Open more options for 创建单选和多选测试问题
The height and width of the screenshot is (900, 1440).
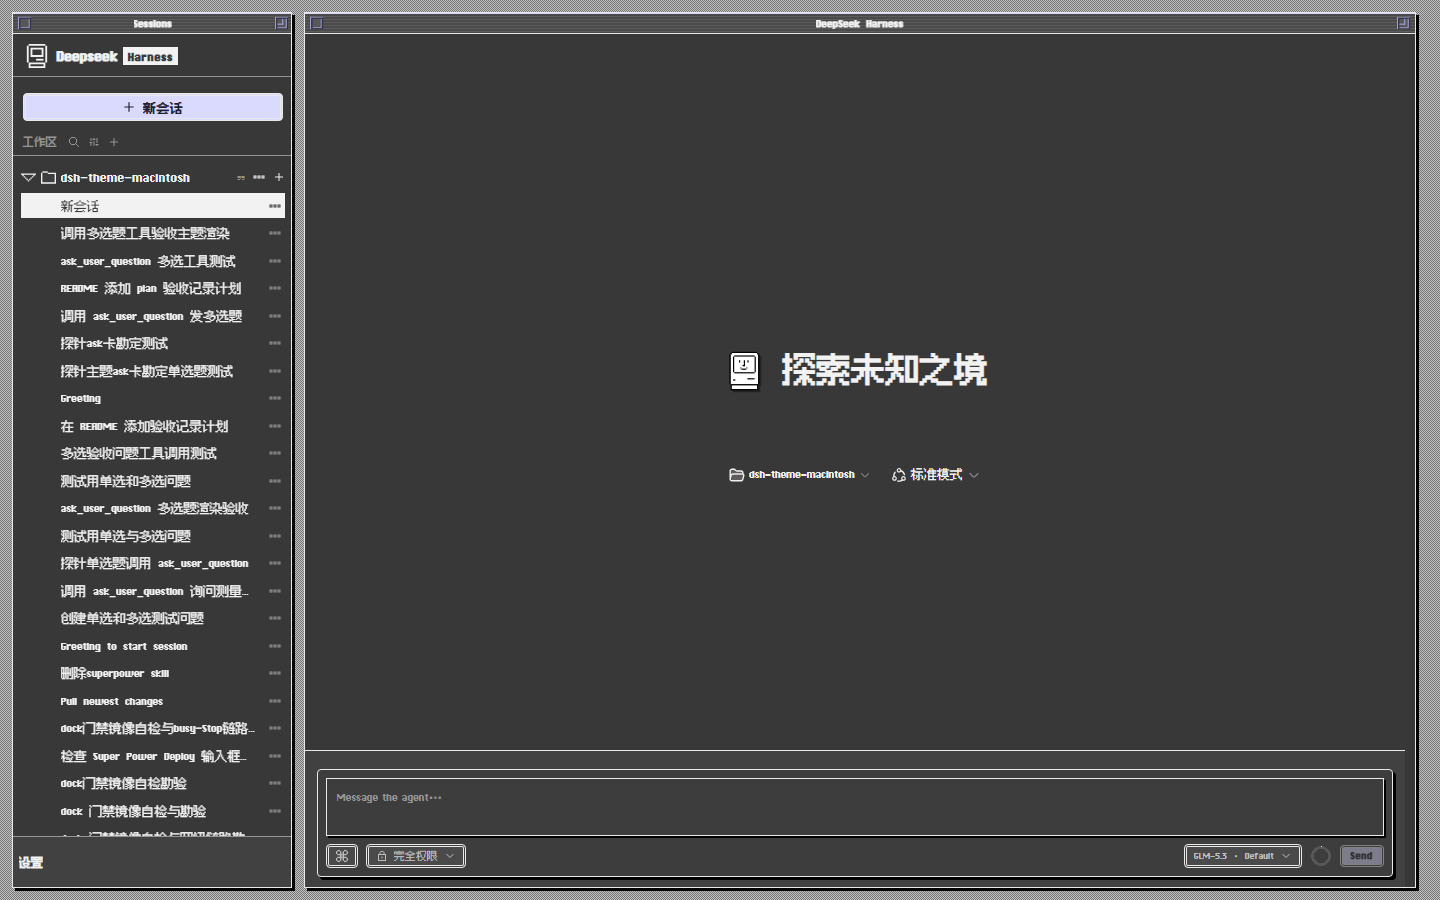coord(275,618)
